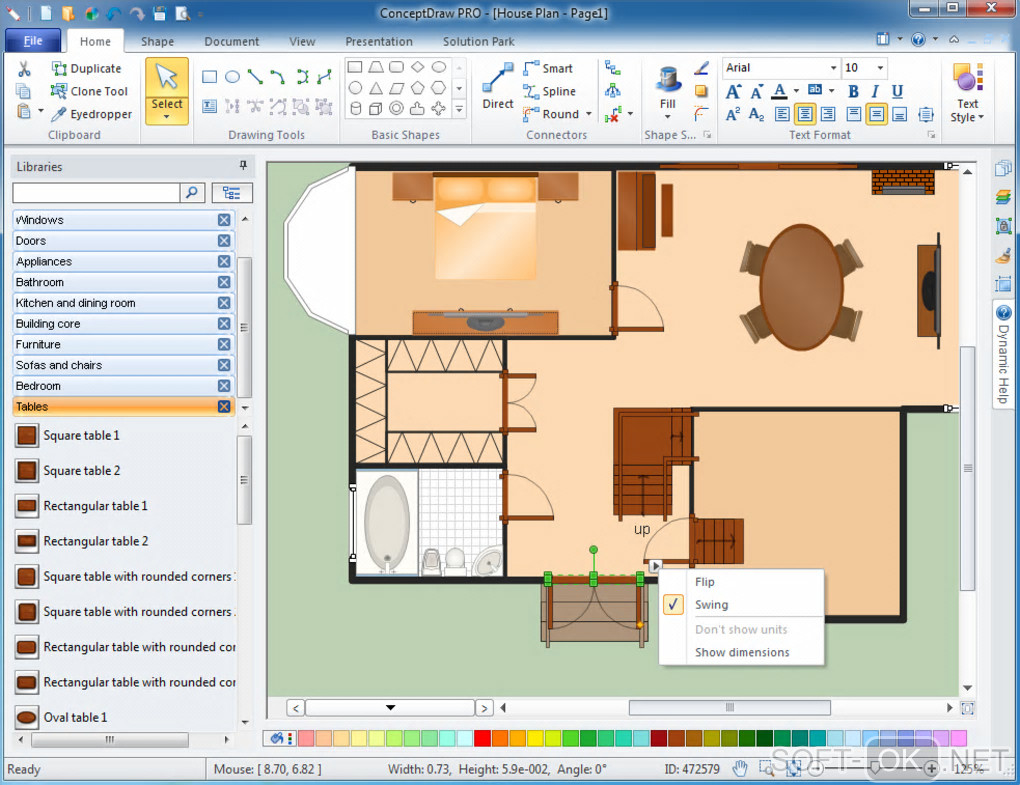Click the hand pan tool in status bar
Image resolution: width=1020 pixels, height=785 pixels.
point(740,769)
